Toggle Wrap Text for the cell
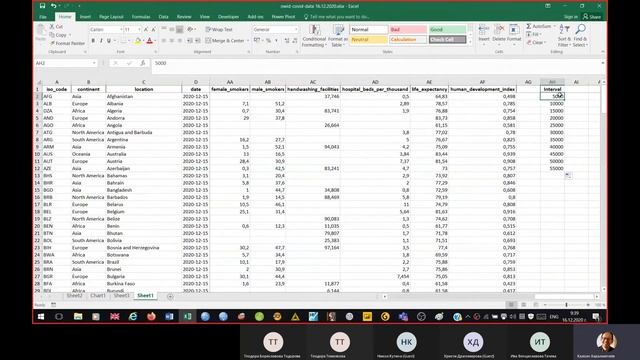The image size is (640, 360). point(219,29)
